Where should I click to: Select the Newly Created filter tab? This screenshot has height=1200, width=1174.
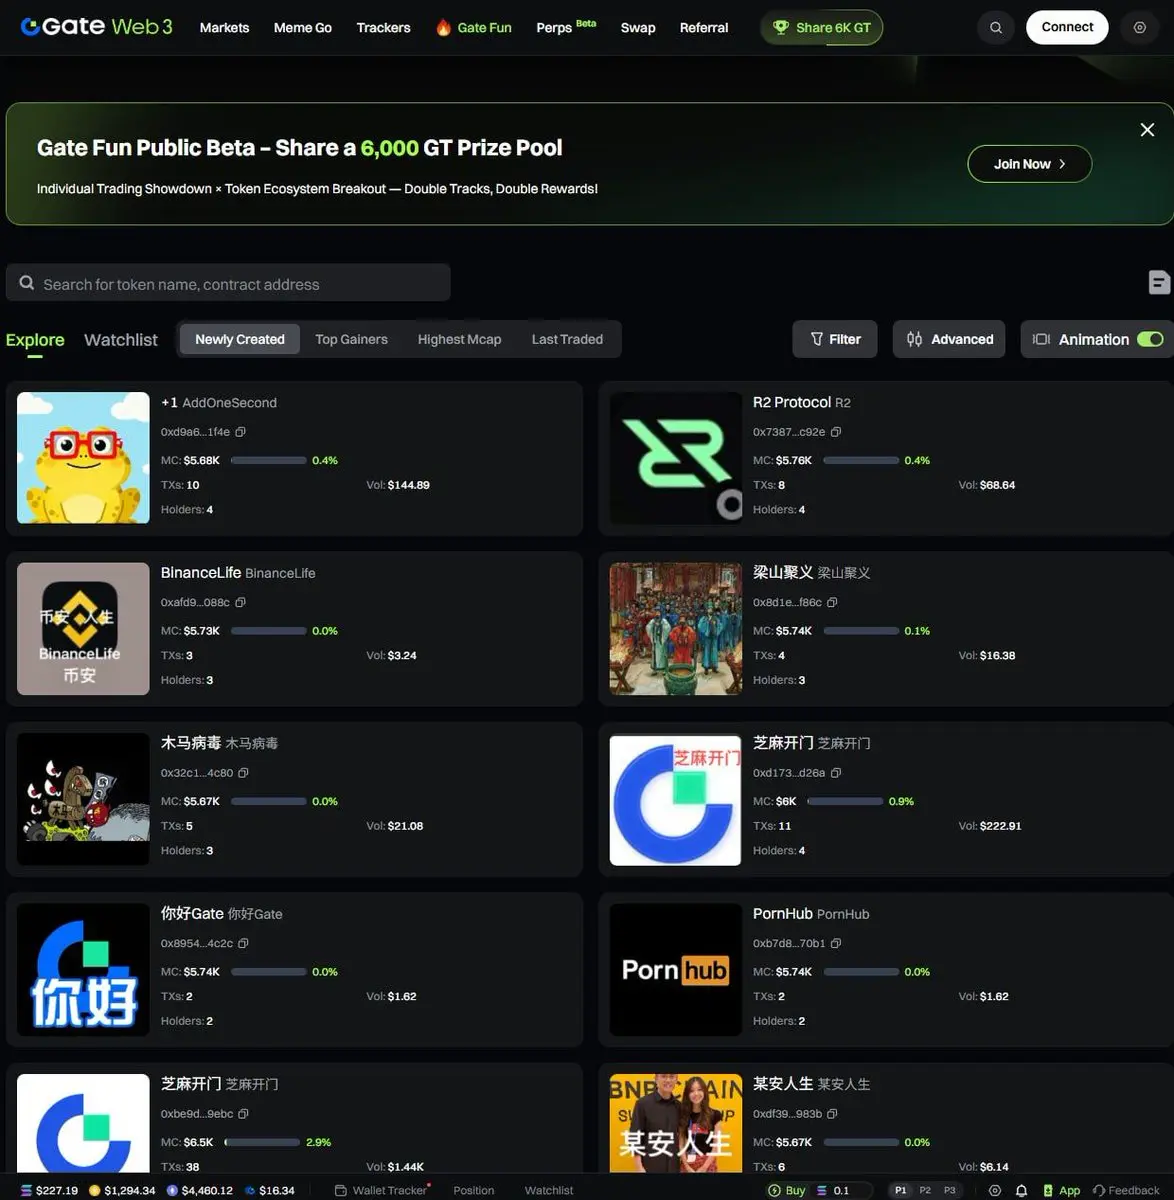tap(240, 339)
